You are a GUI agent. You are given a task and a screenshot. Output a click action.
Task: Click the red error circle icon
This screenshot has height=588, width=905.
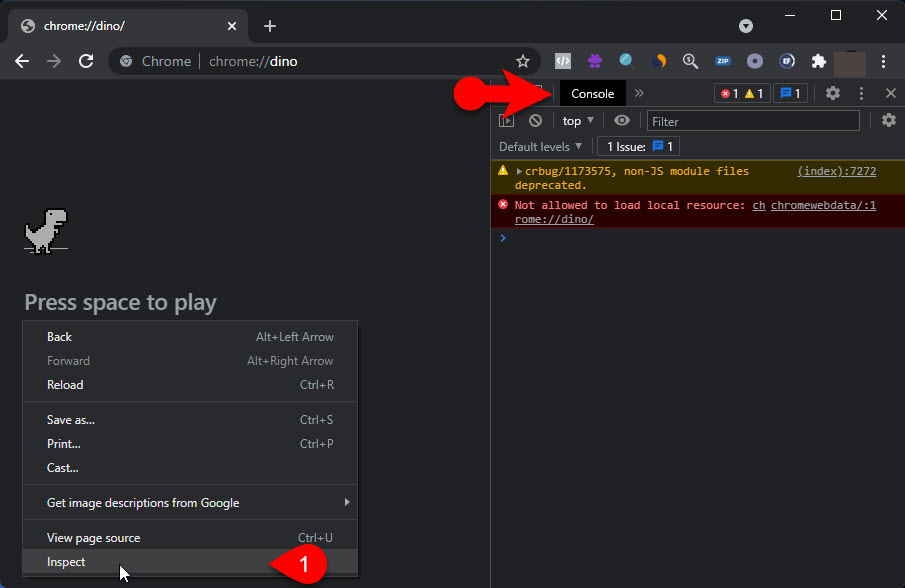[x=503, y=204]
